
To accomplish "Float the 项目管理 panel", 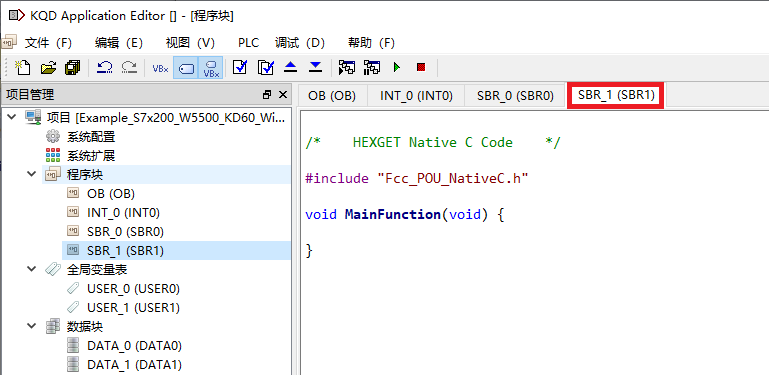I will pyautogui.click(x=267, y=95).
